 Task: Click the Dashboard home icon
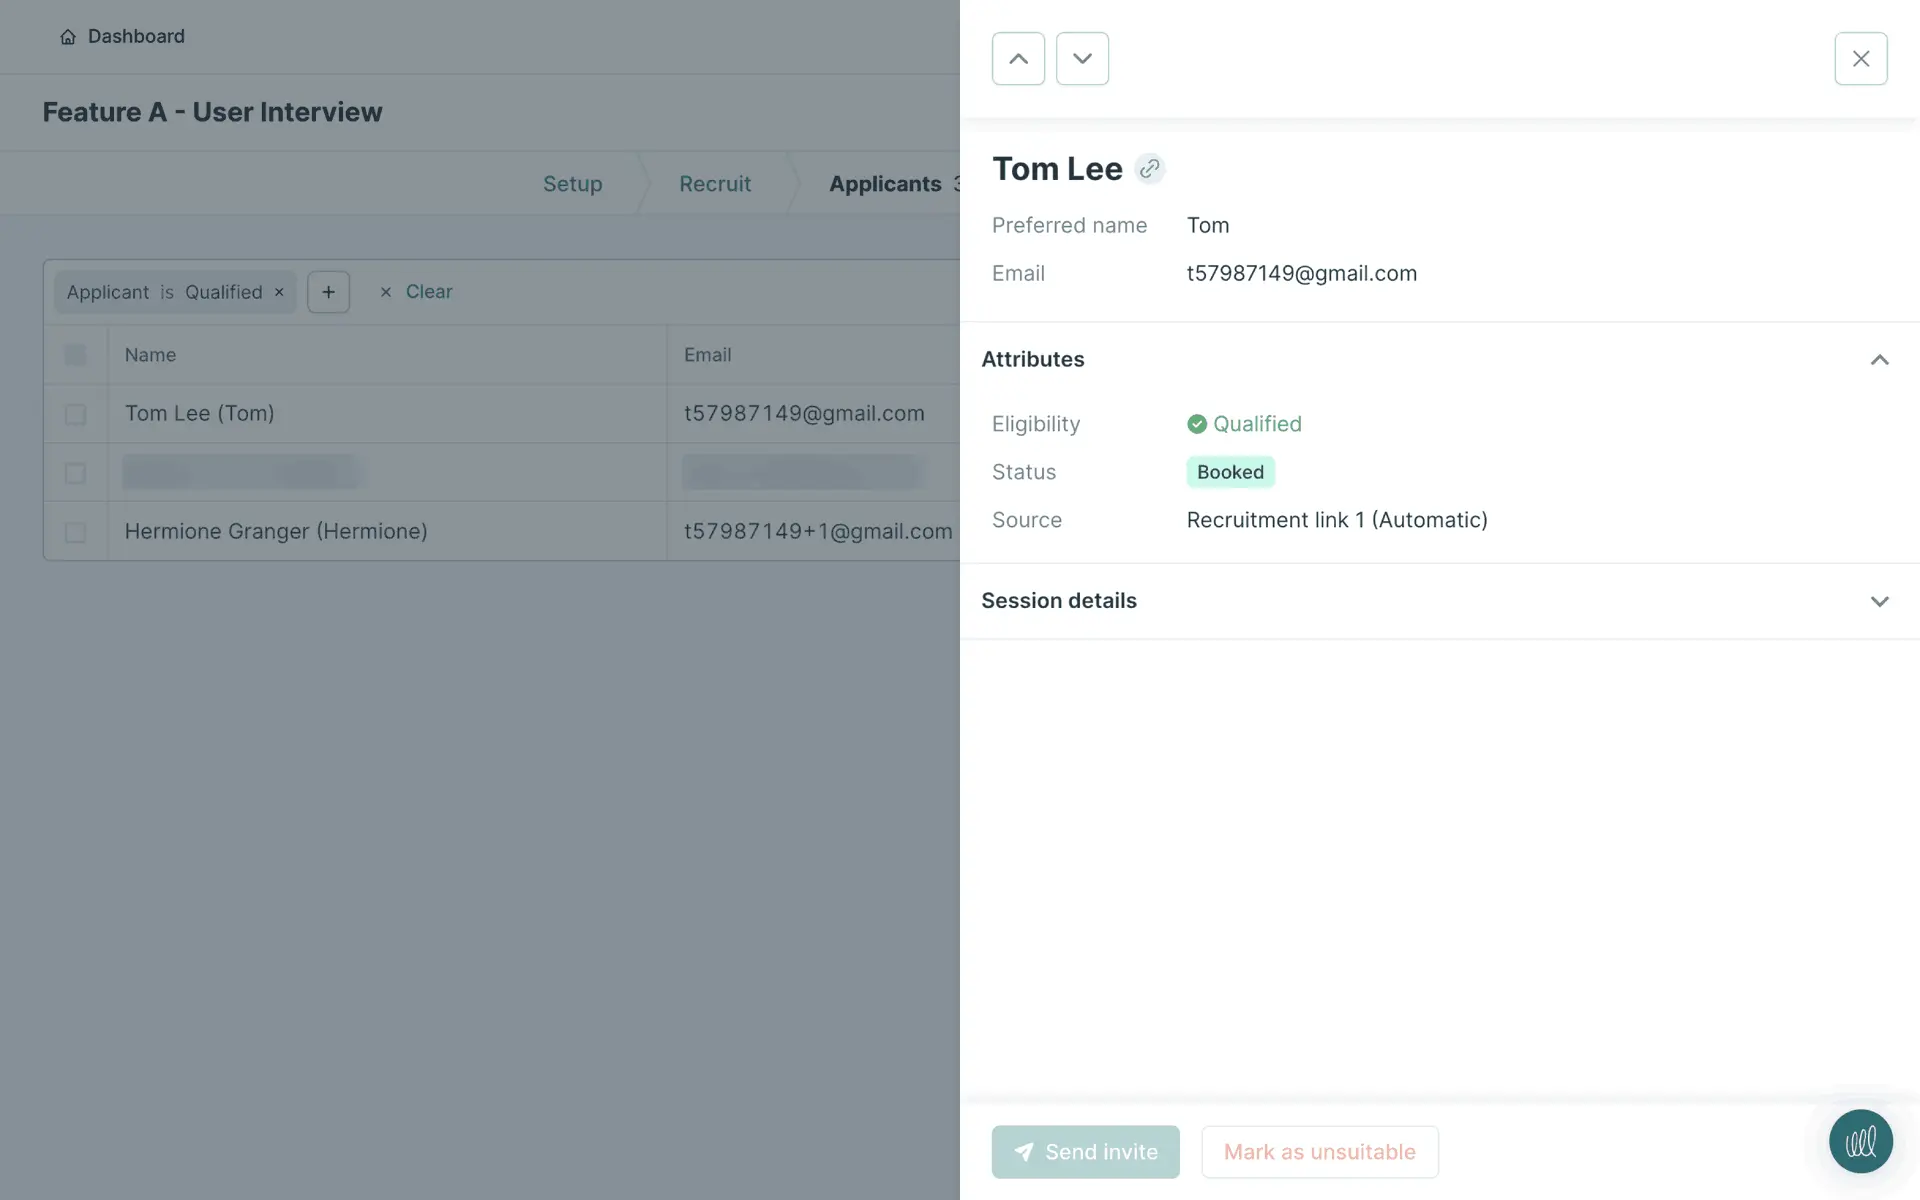[68, 37]
